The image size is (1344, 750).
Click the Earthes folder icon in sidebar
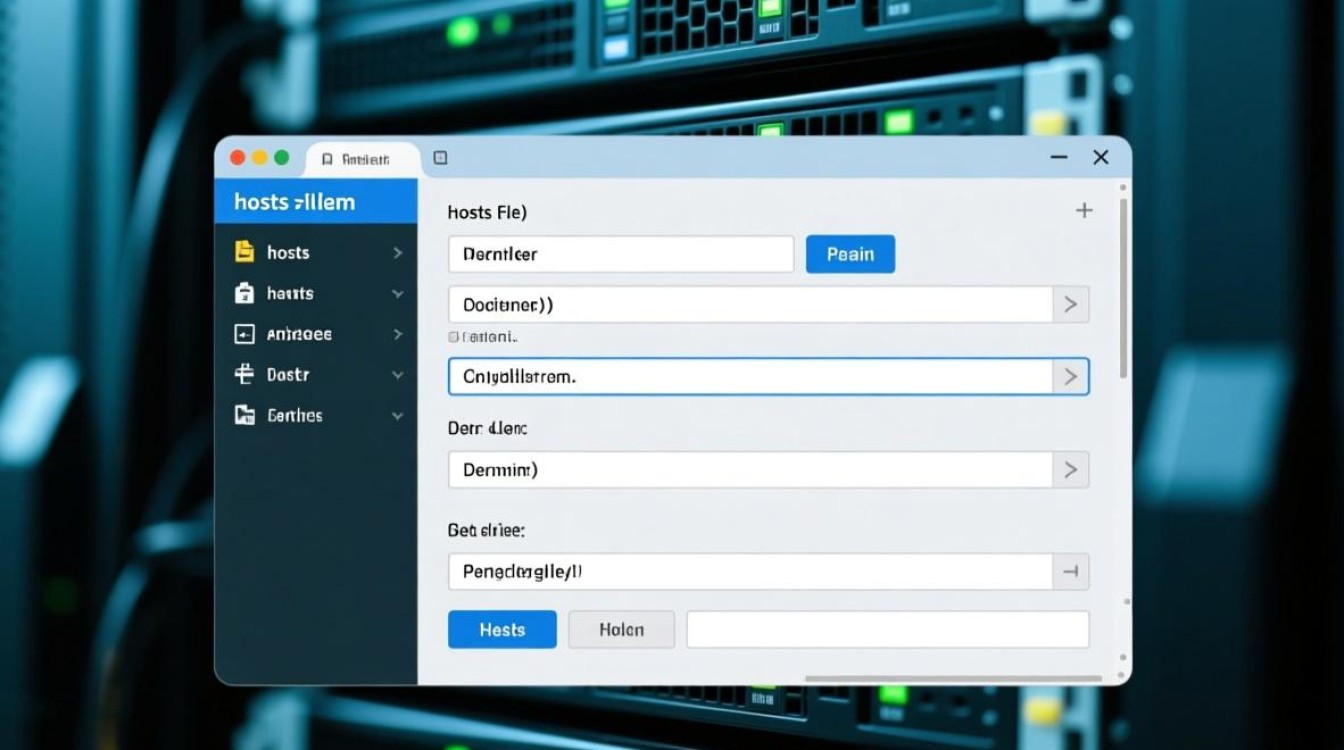[x=244, y=416]
